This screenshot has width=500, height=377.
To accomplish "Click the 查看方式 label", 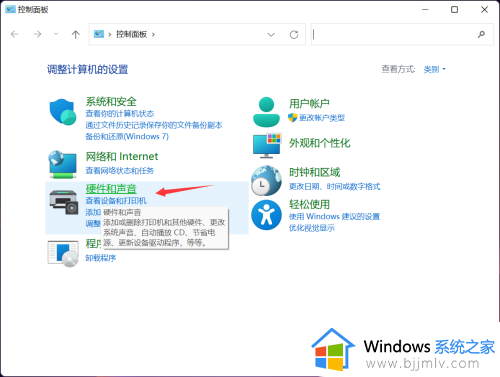I will click(x=398, y=69).
